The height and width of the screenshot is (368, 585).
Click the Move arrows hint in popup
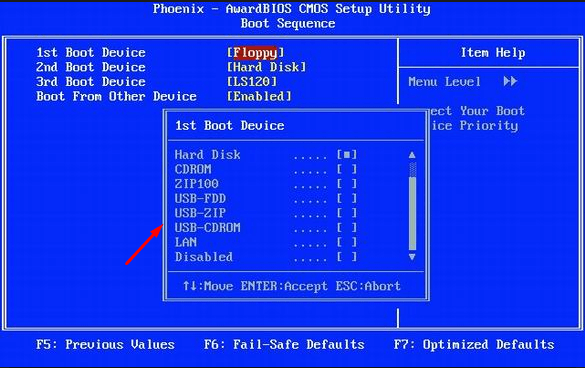208,286
